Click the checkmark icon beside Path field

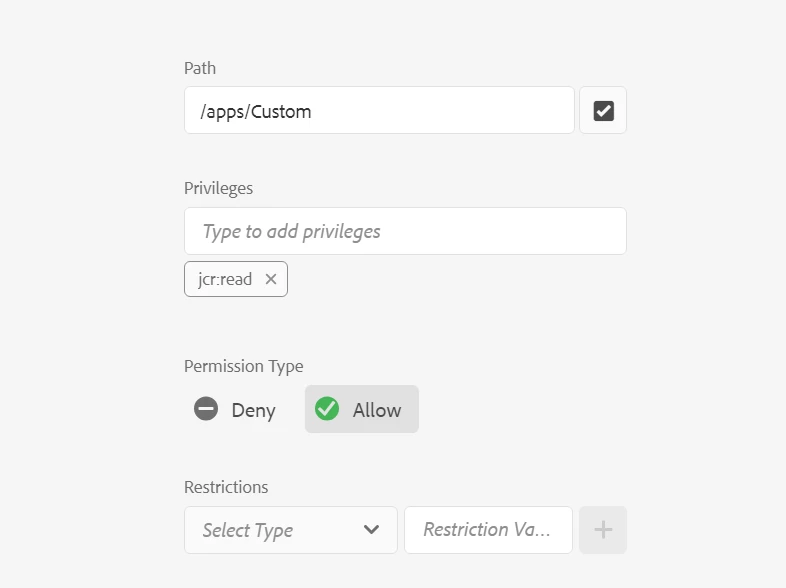(x=603, y=111)
